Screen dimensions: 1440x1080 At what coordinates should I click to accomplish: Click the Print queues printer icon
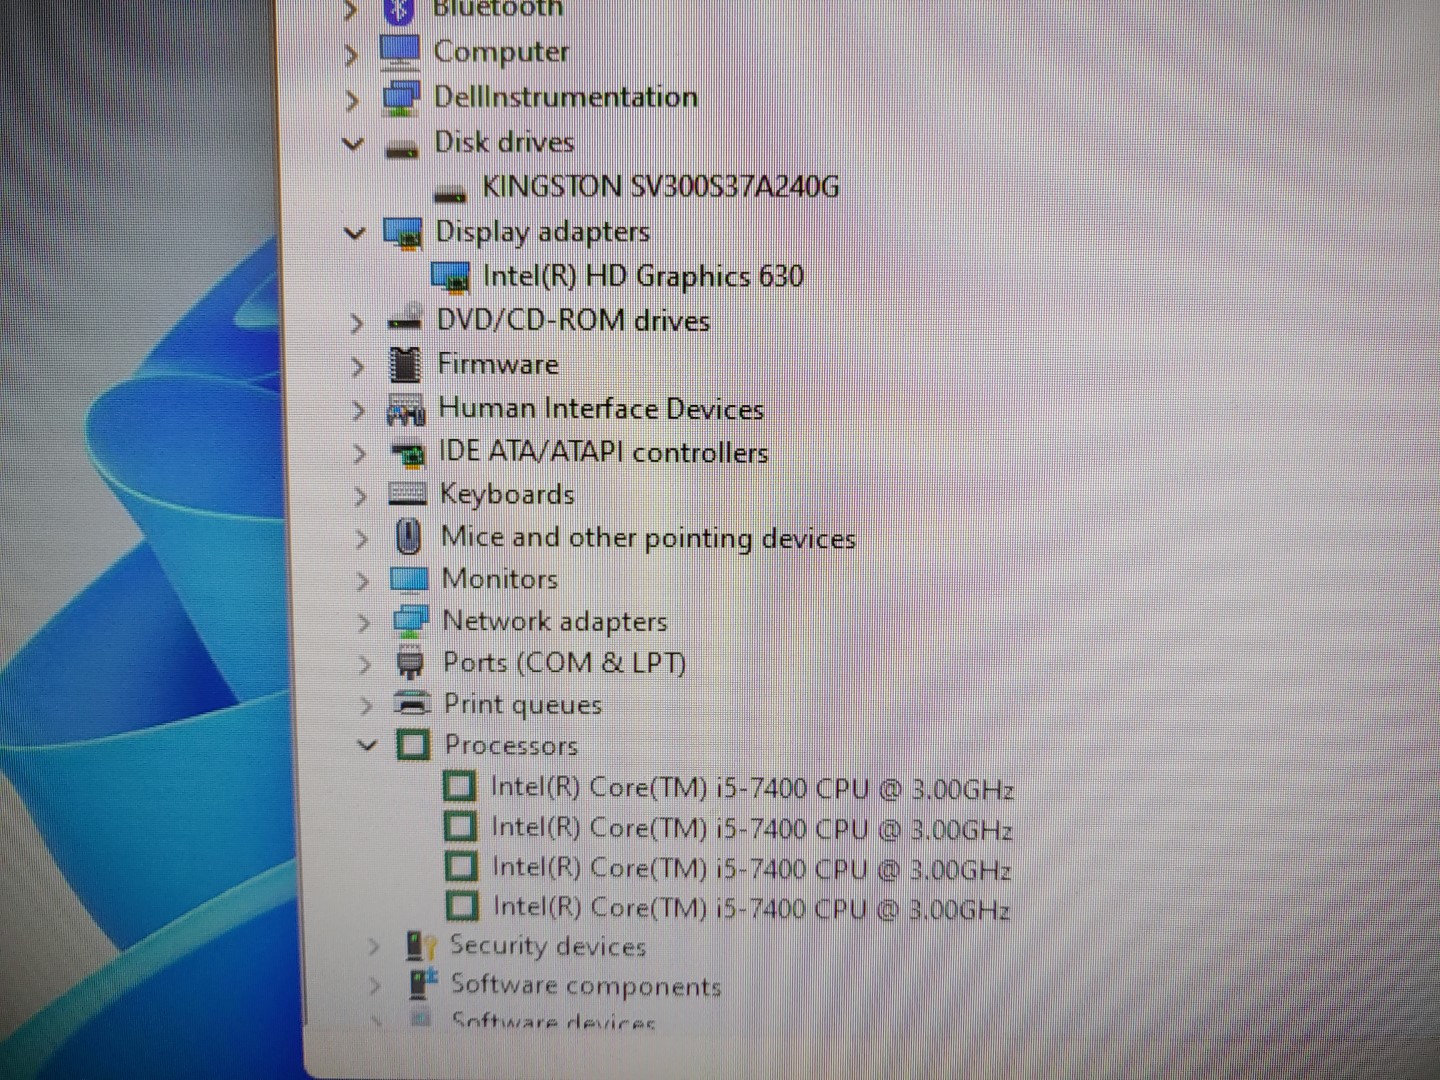coord(412,704)
